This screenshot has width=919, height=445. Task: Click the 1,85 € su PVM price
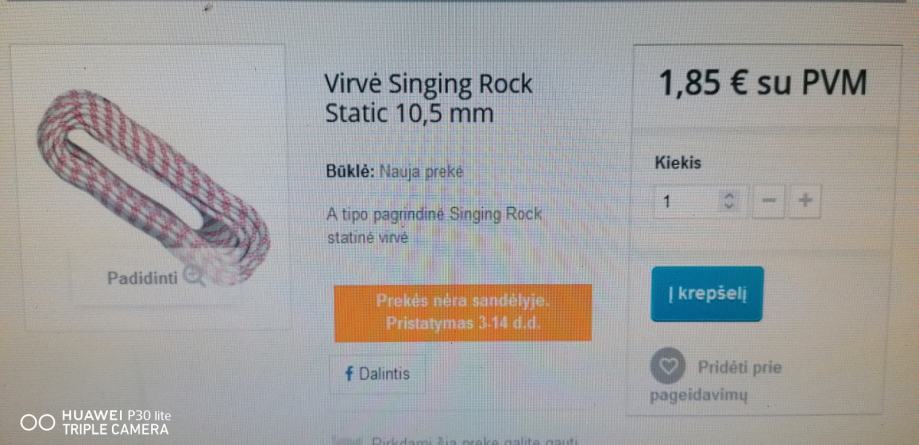click(763, 83)
